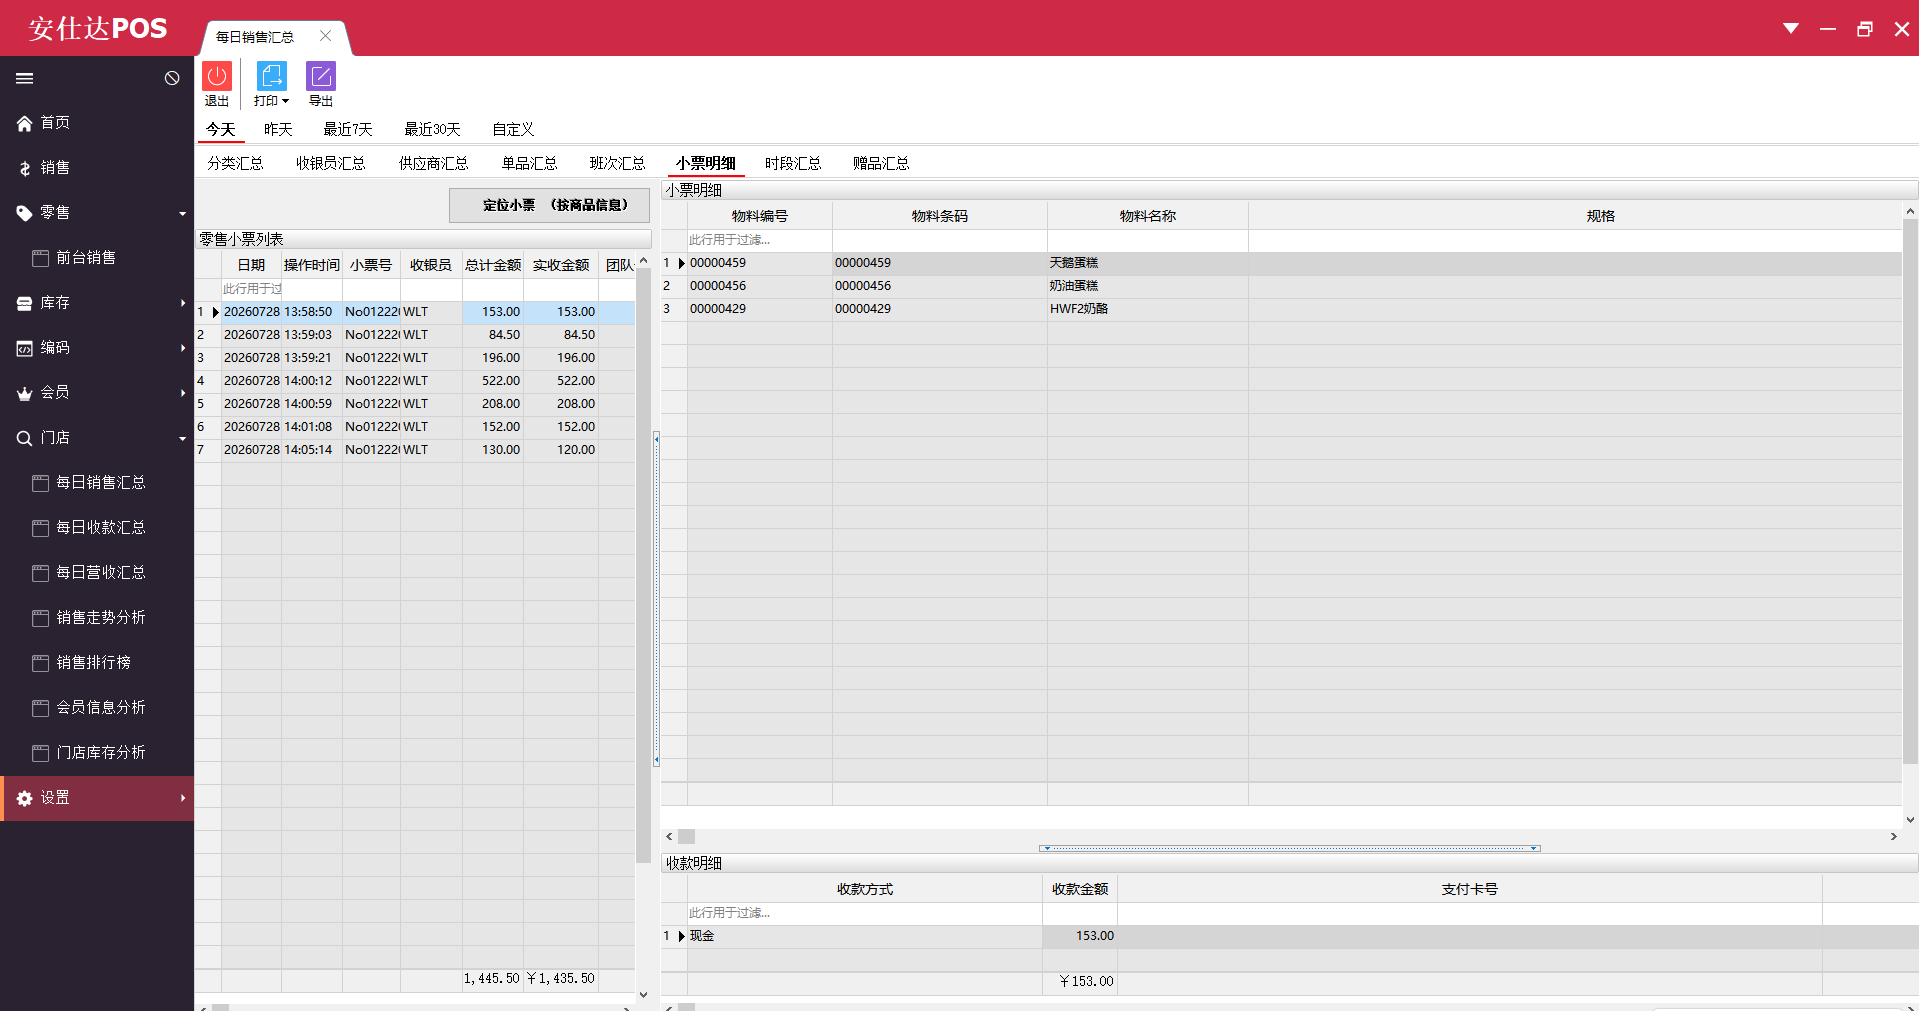This screenshot has width=1919, height=1011.
Task: Click the 打印 print icon
Action: 271,77
